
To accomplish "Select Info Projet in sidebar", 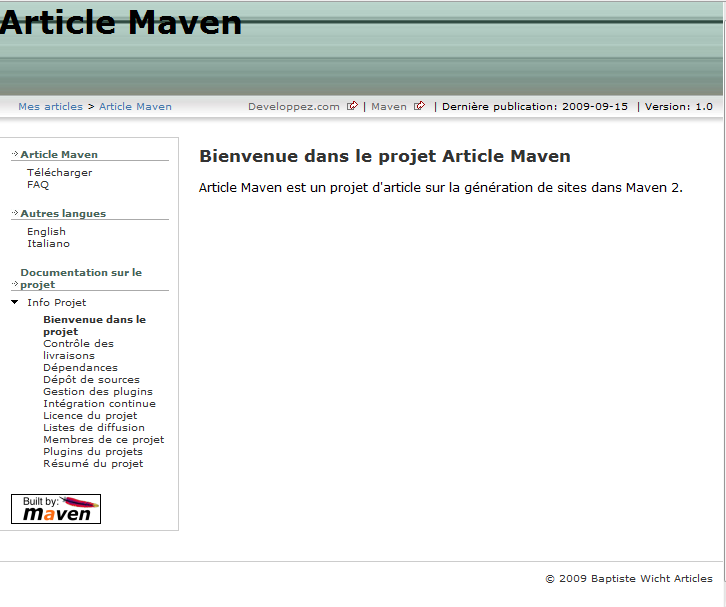I will coord(56,302).
